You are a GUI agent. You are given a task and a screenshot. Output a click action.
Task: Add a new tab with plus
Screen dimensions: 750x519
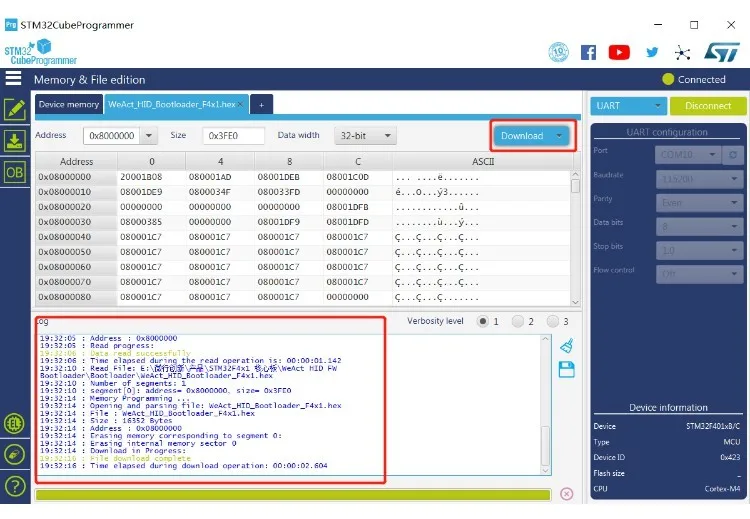(262, 105)
